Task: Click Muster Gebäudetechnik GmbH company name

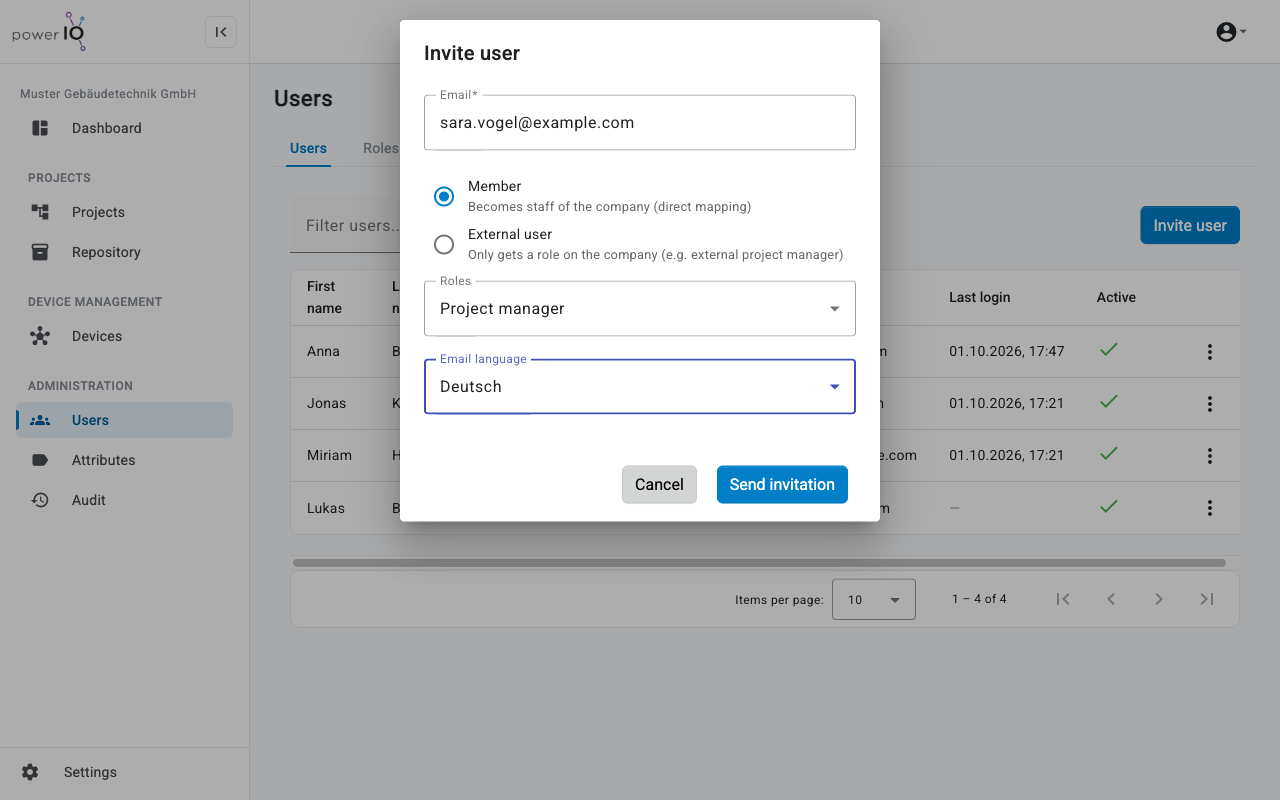Action: tap(108, 94)
